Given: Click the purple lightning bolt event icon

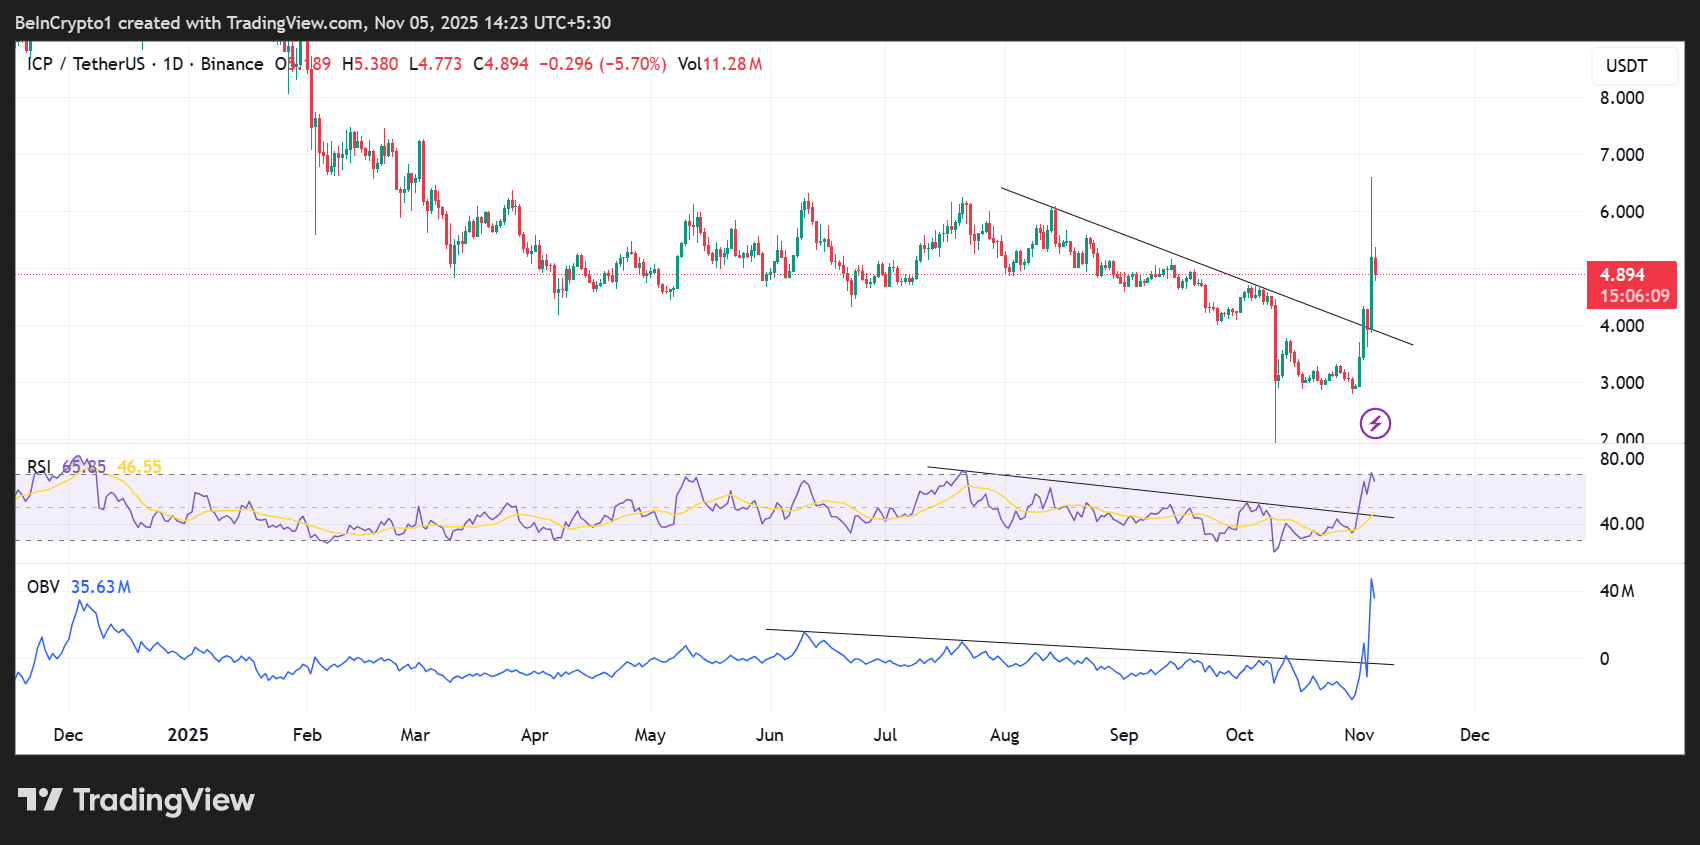Looking at the screenshot, I should (x=1375, y=424).
